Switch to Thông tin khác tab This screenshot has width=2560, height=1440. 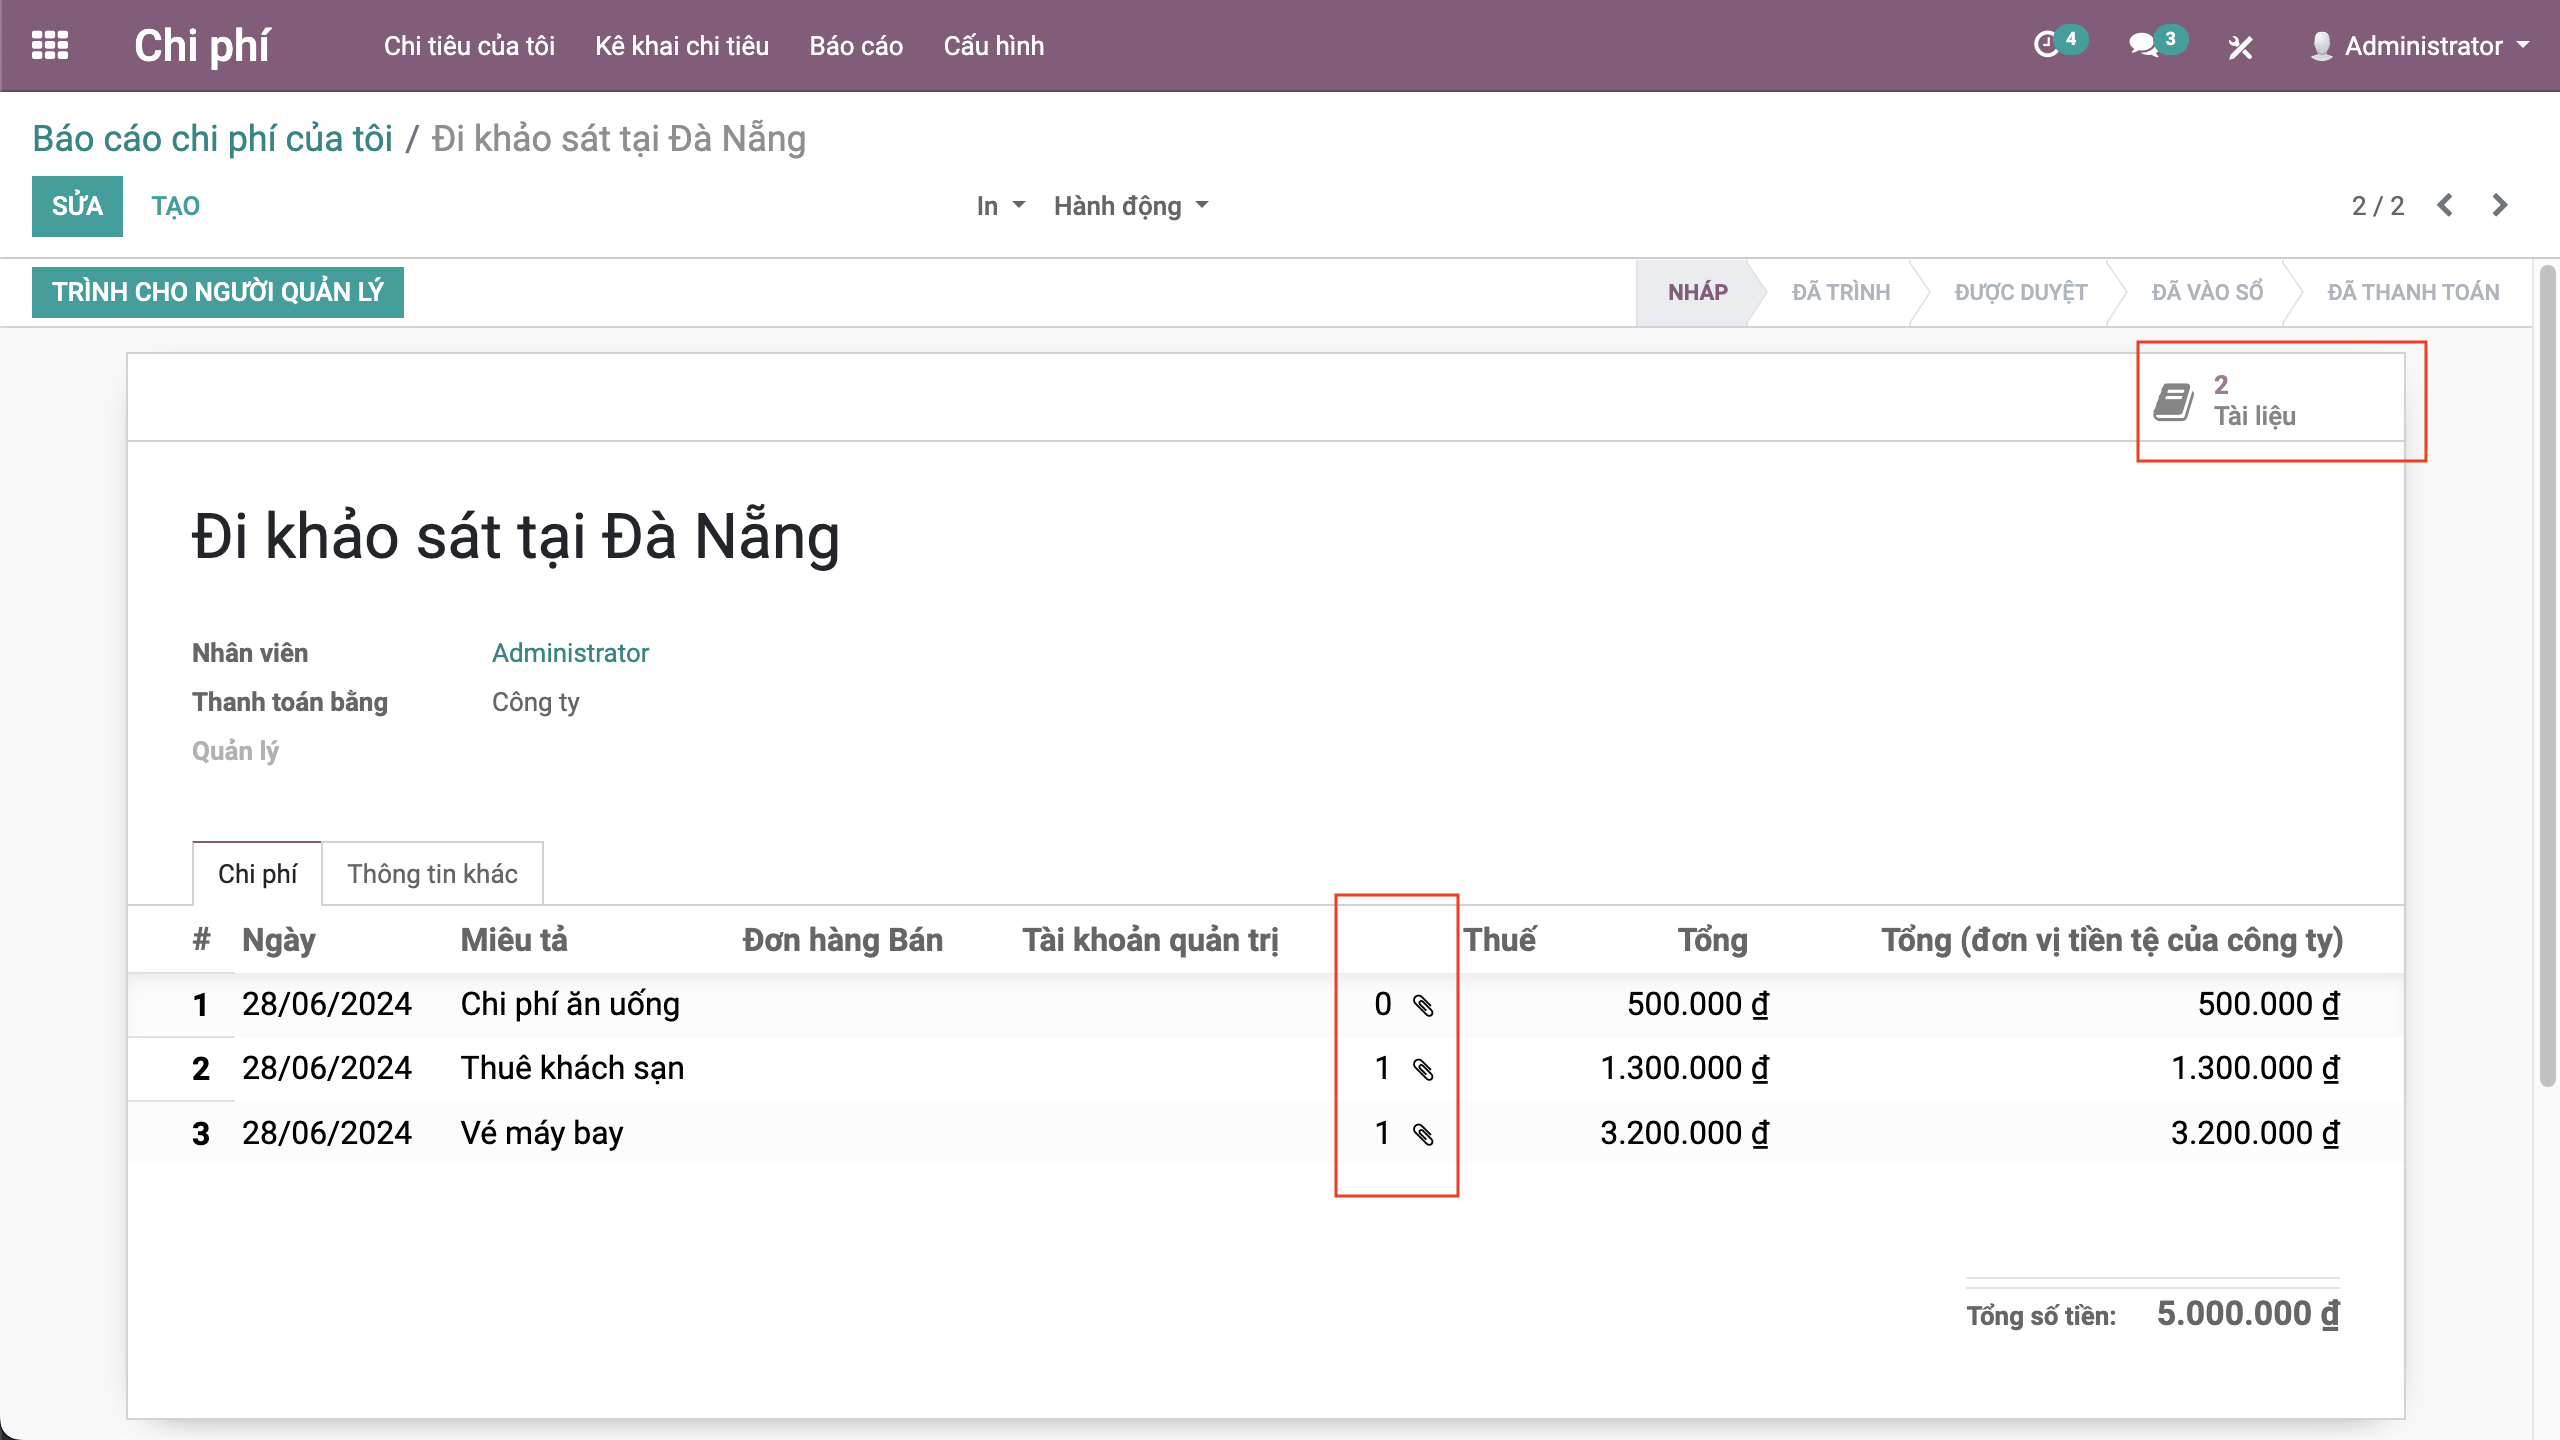(432, 874)
